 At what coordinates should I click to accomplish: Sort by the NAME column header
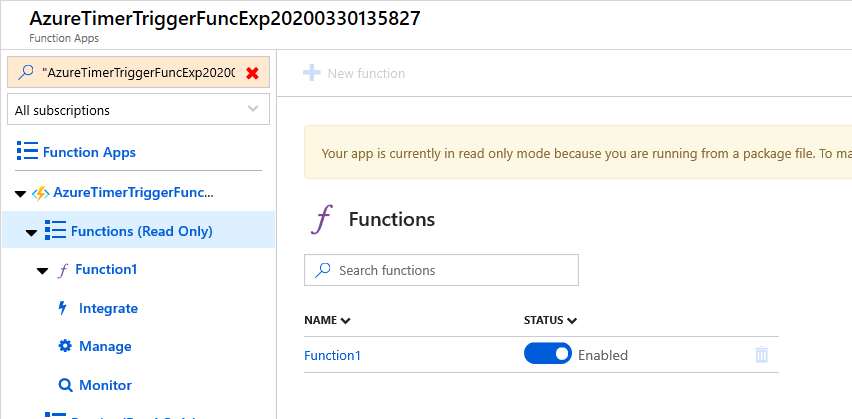[x=327, y=320]
